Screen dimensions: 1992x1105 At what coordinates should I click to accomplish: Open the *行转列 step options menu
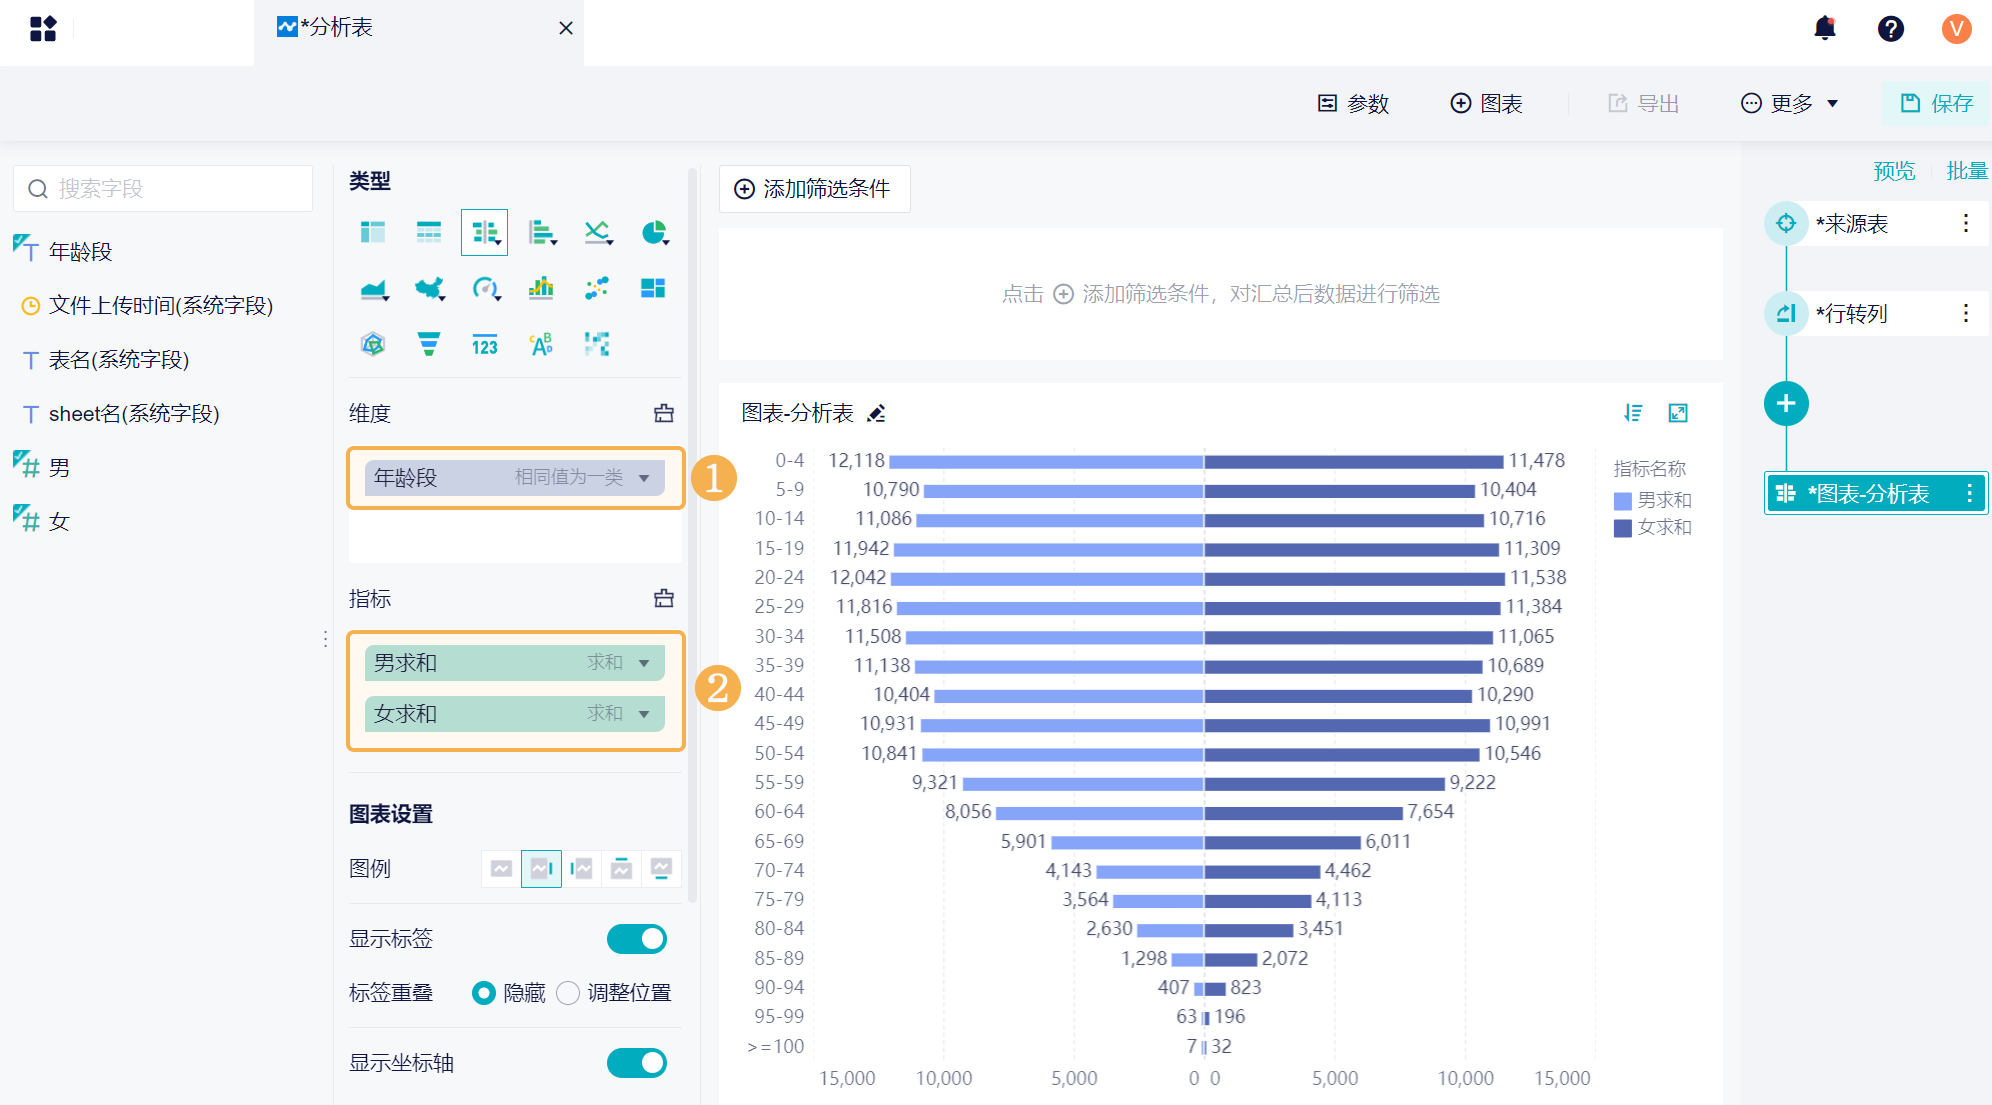pyautogui.click(x=1966, y=313)
